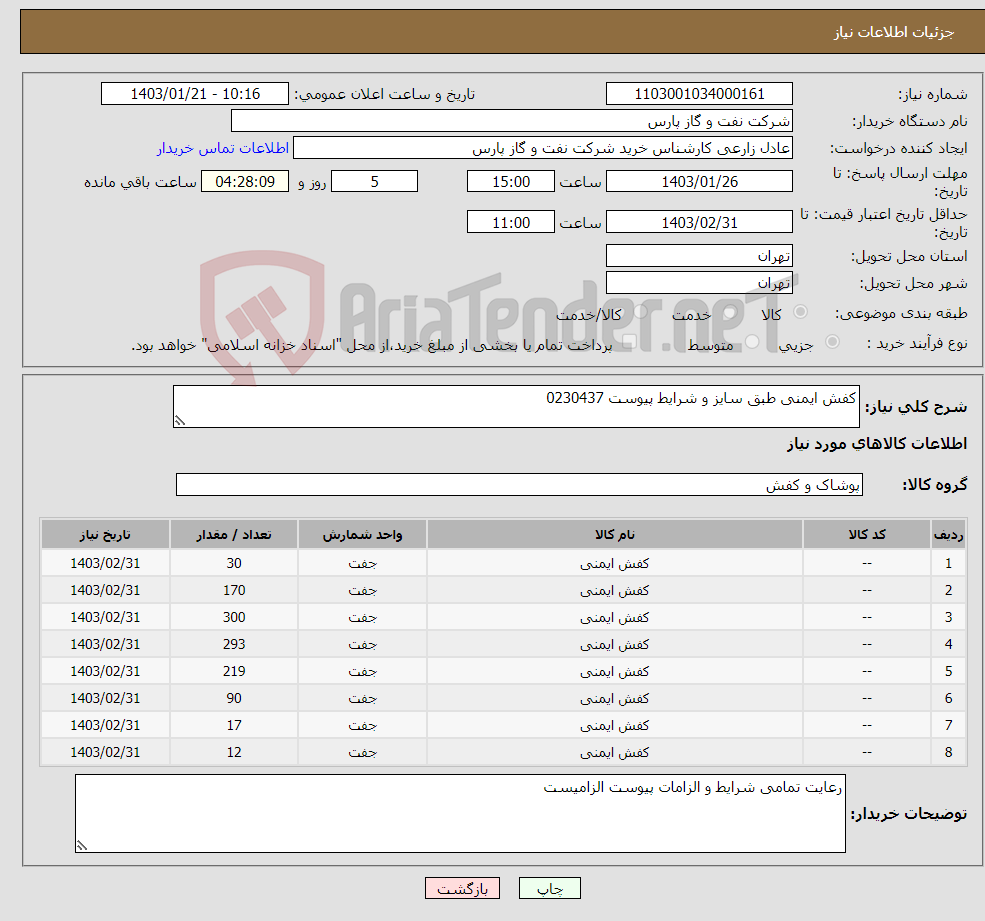Click the announcement date field 1403/01/21 - 10:16

(x=195, y=94)
